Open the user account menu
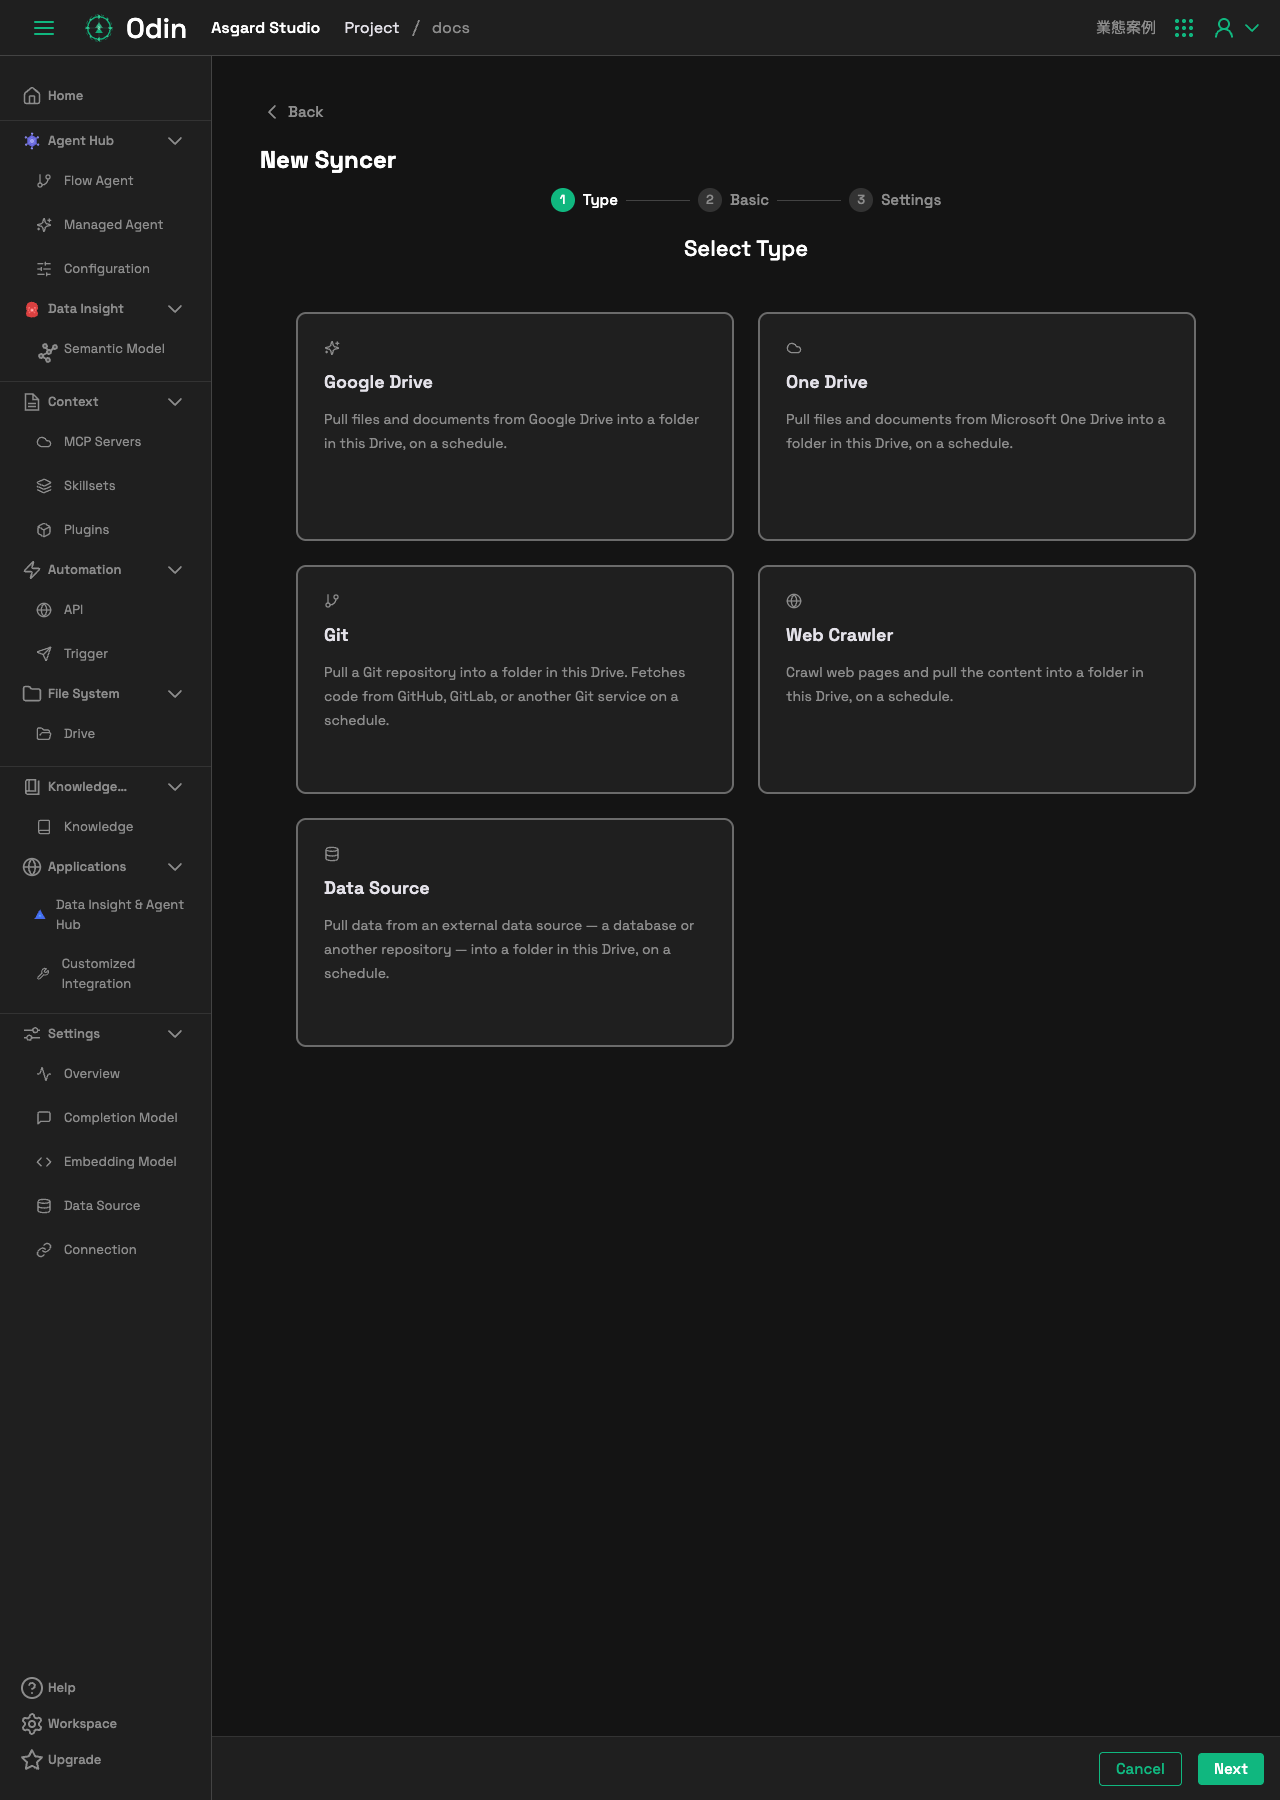The width and height of the screenshot is (1280, 1800). tap(1236, 28)
